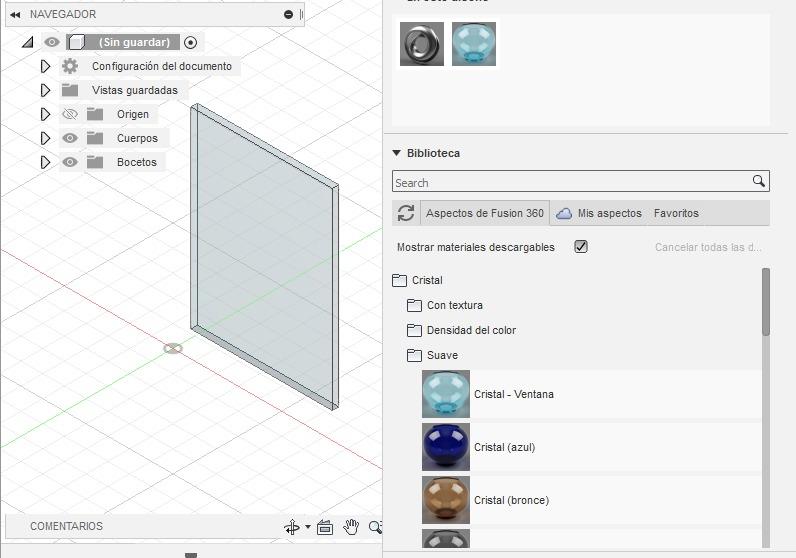Click the Vistas guardadas folder icon
This screenshot has height=558, width=796.
[x=70, y=90]
